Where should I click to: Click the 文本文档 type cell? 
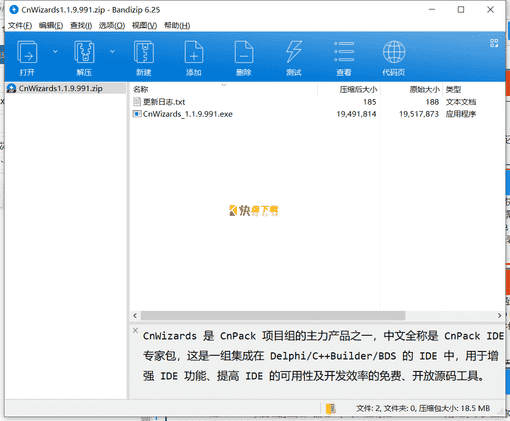click(x=461, y=102)
